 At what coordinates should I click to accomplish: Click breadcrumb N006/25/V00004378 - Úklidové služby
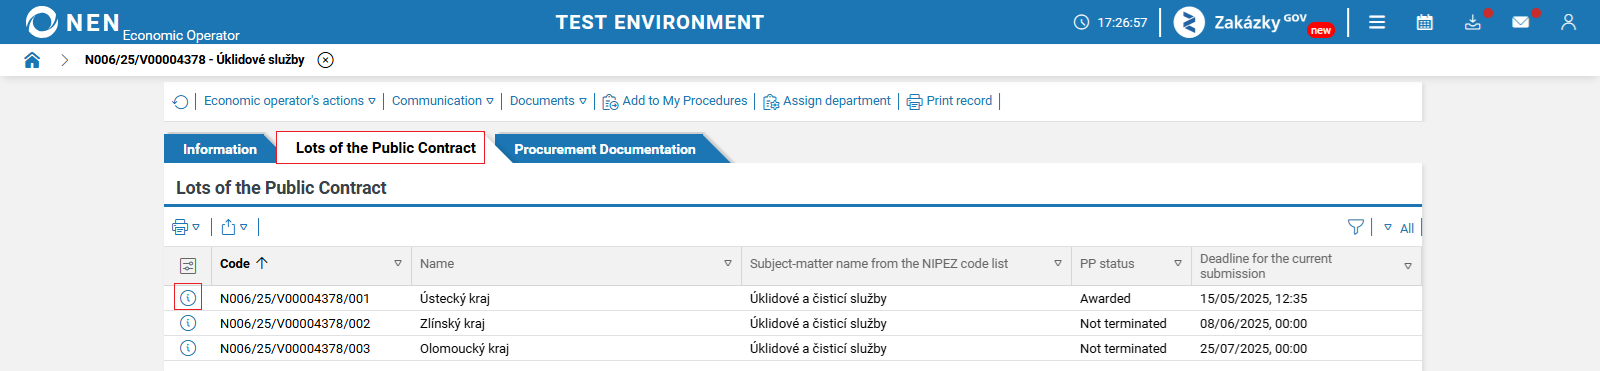[195, 60]
